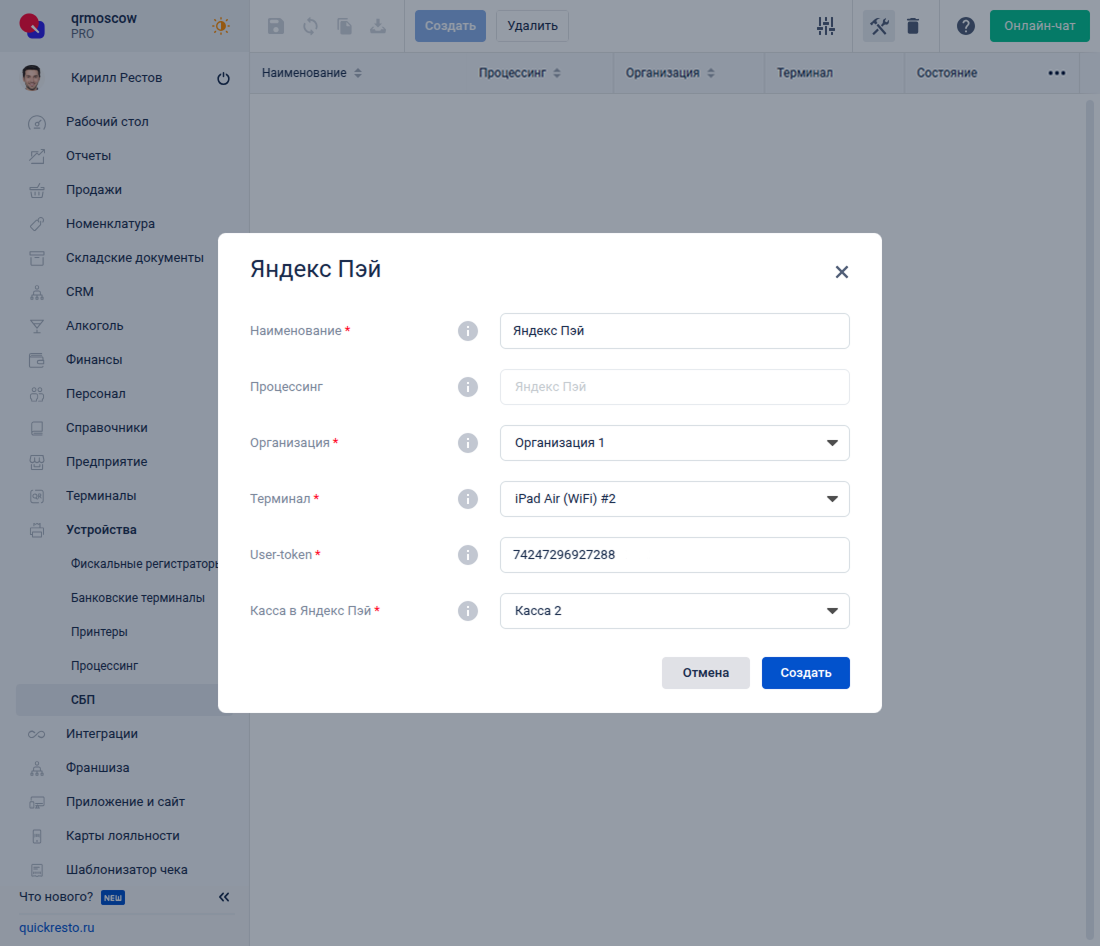Open the tools wrench icon in toolbar
This screenshot has height=946, width=1100.
[x=879, y=26]
